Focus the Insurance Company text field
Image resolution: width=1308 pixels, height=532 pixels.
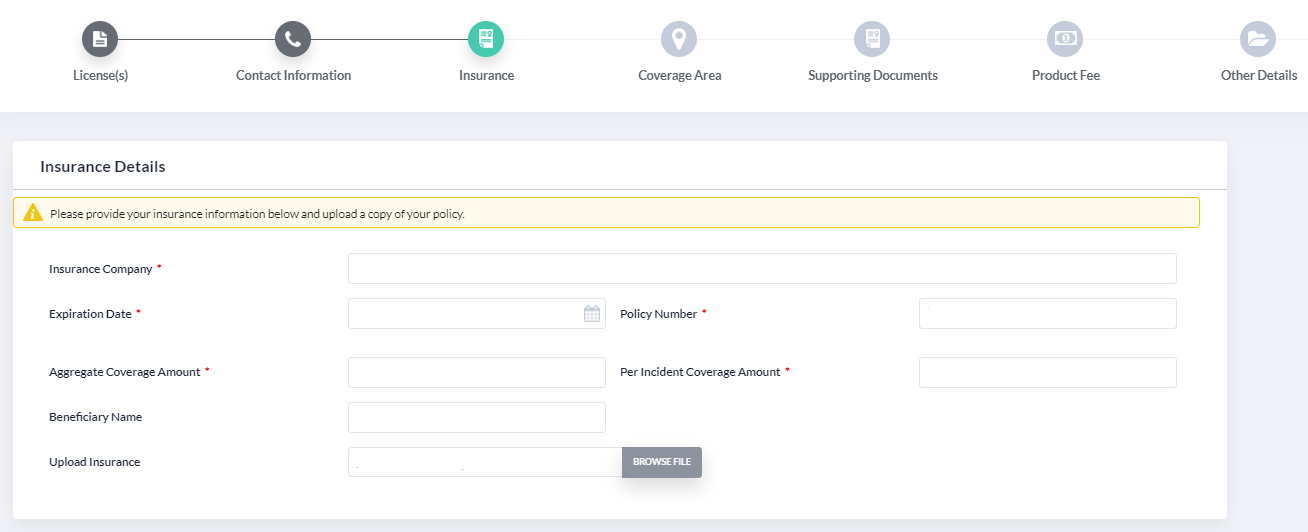point(762,269)
